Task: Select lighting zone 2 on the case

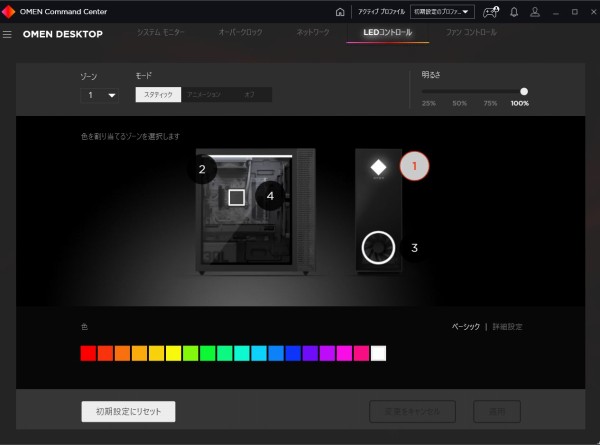Action: (202, 169)
